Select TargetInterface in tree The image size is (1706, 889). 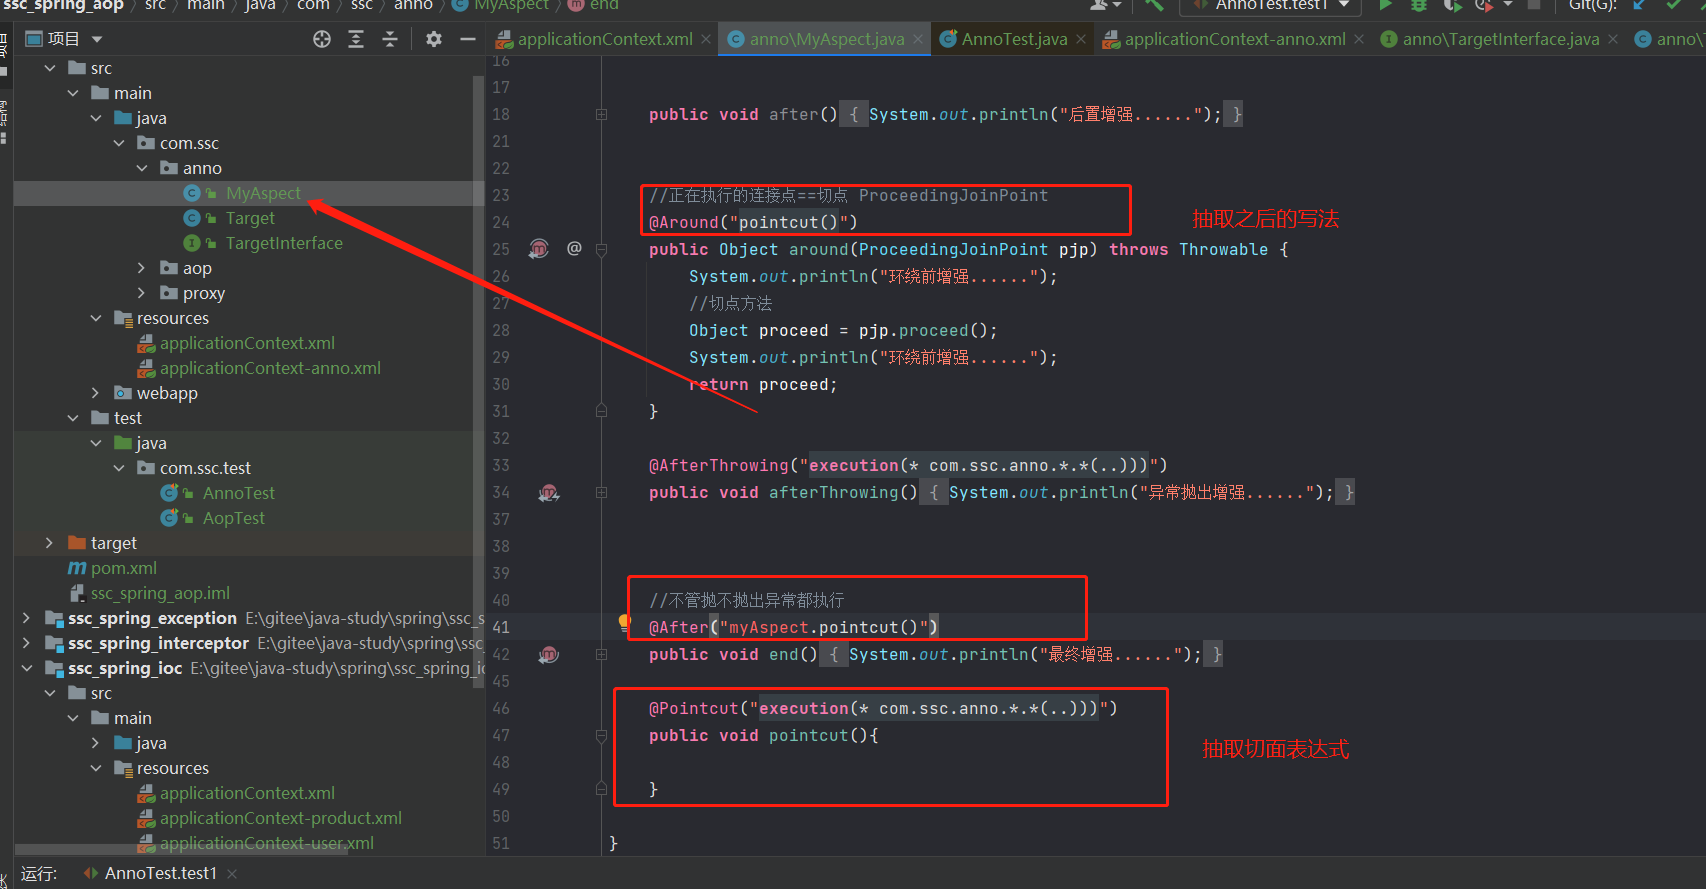[283, 243]
